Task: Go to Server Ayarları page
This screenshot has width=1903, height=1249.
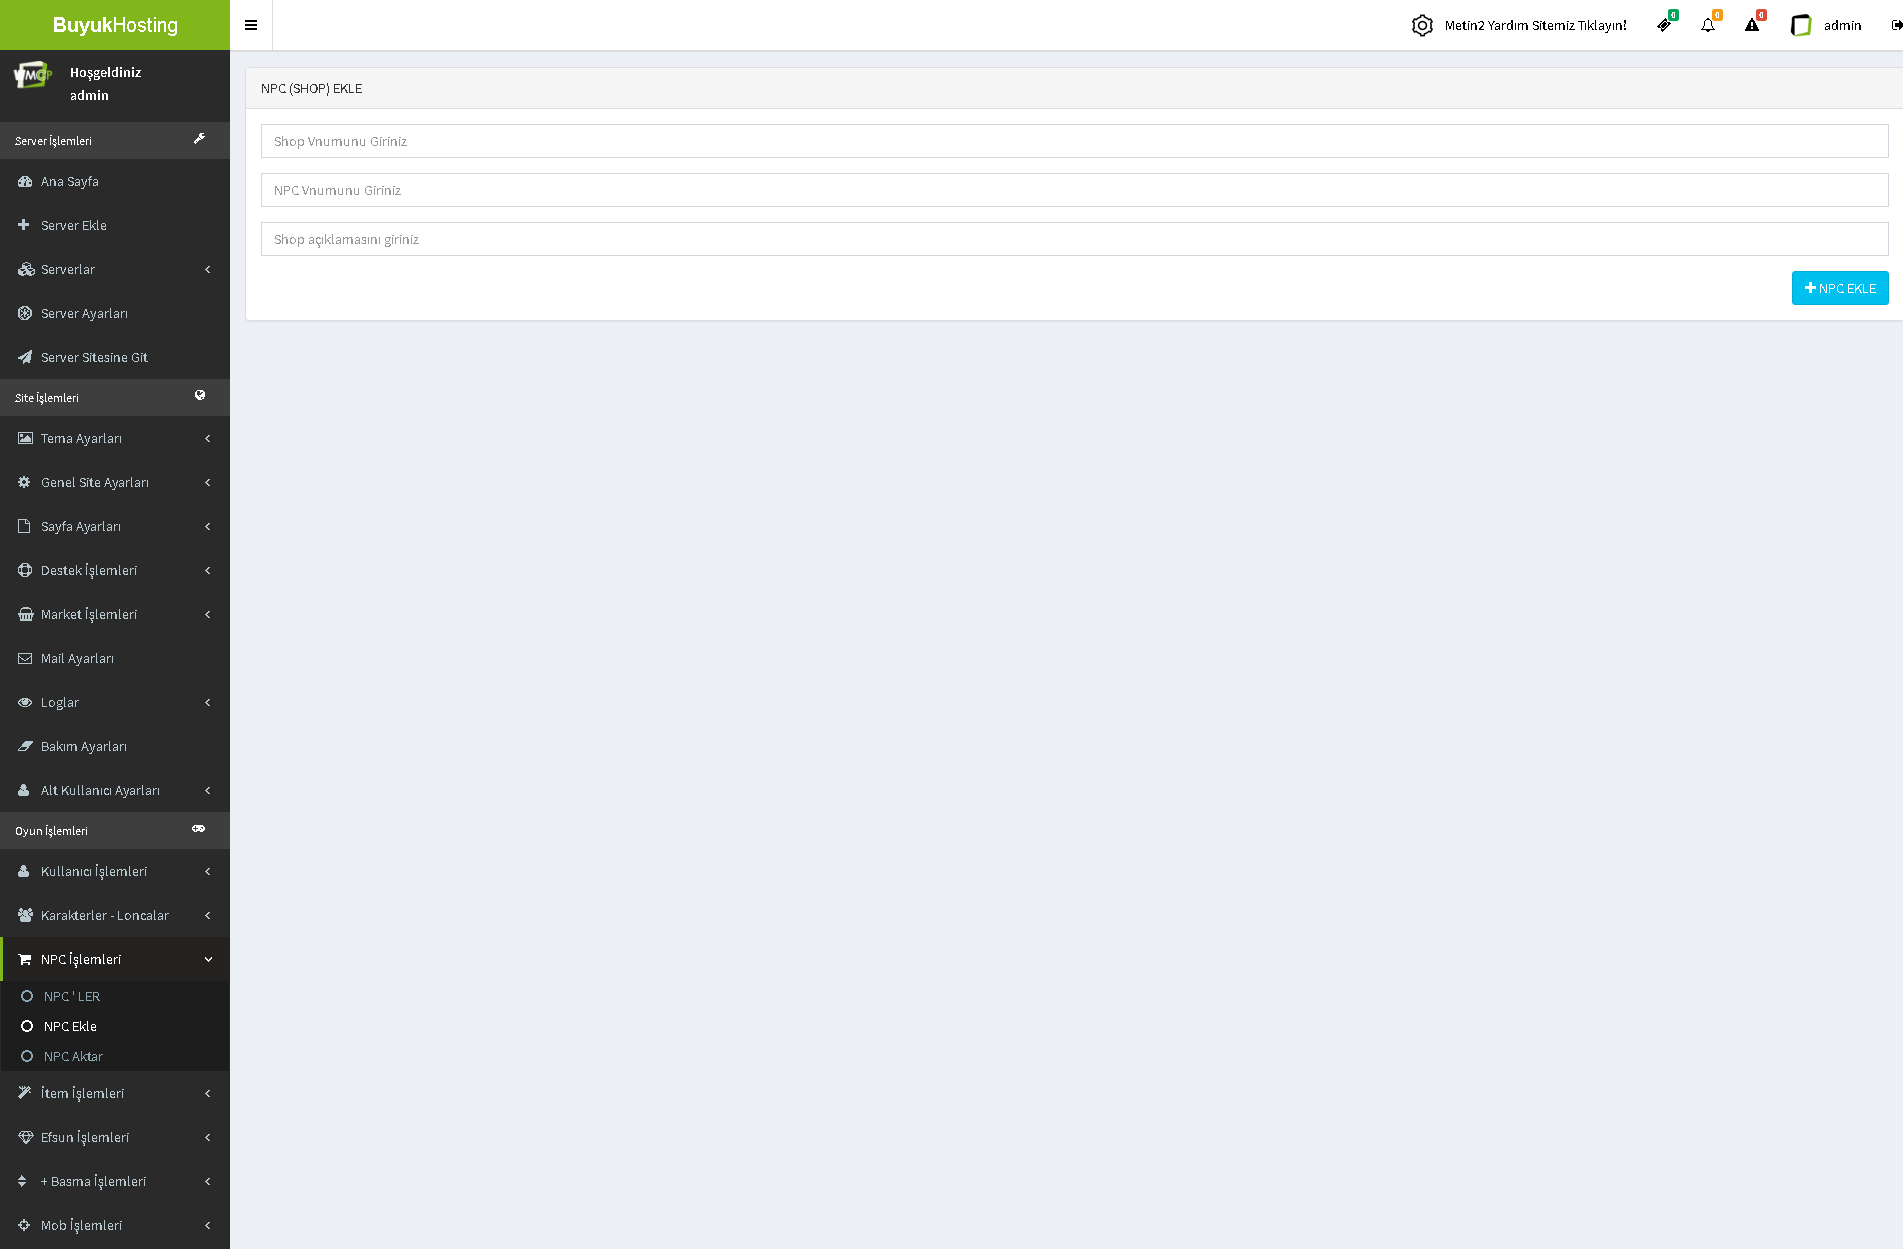Action: point(84,313)
